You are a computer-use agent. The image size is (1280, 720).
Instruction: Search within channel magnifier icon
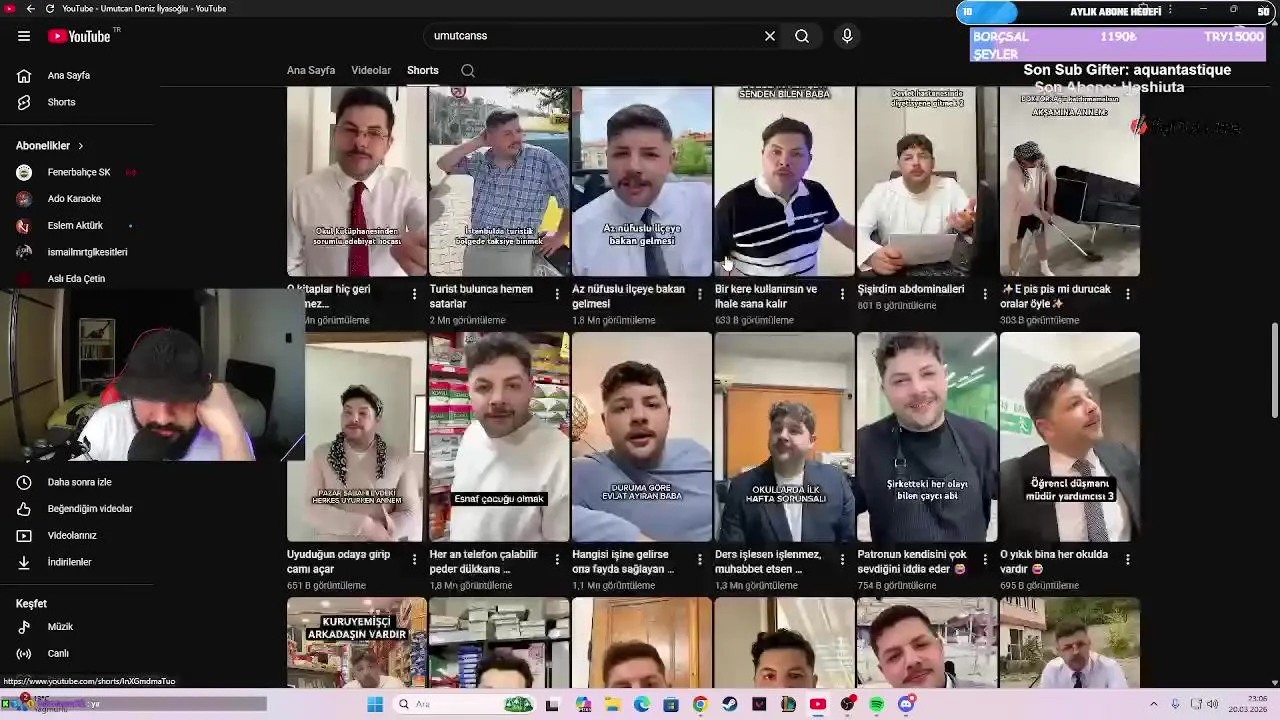tap(468, 71)
